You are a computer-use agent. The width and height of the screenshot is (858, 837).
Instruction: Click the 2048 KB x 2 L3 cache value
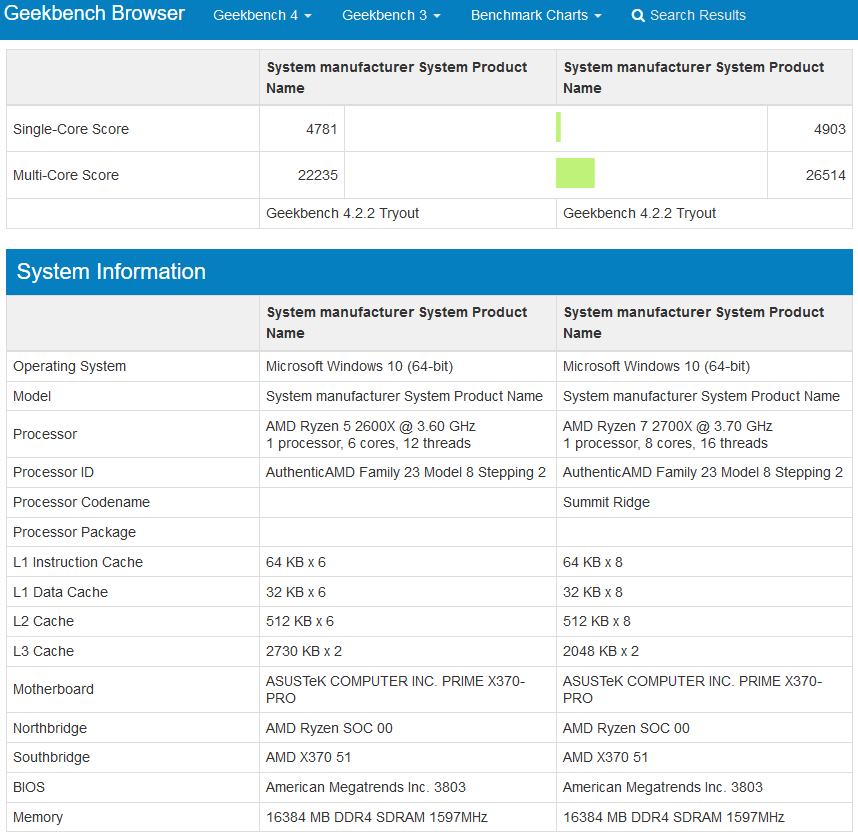point(601,651)
